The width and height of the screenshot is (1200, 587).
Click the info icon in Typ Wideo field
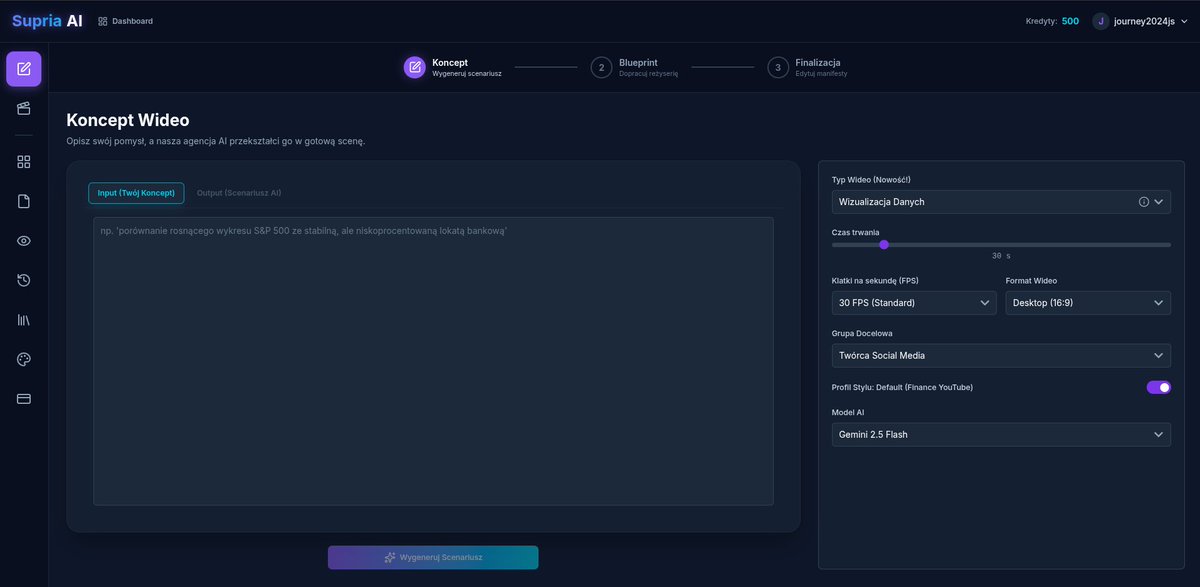pyautogui.click(x=1144, y=201)
